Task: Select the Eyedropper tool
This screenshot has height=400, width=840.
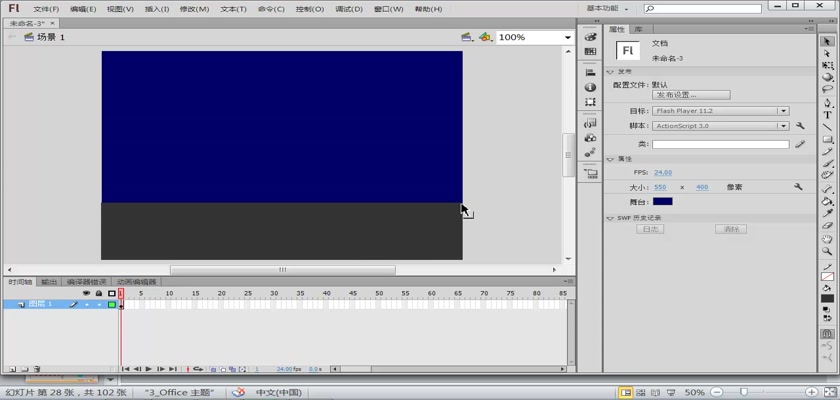Action: [827, 213]
